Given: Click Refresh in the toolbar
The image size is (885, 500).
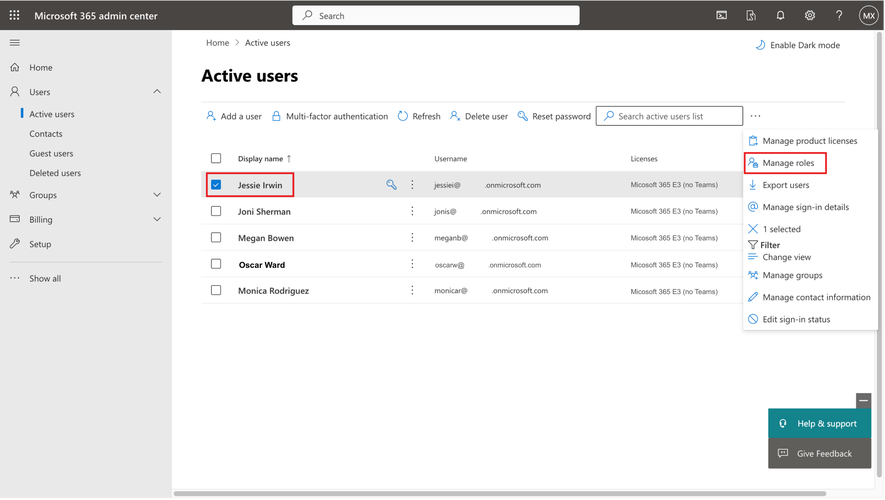Looking at the screenshot, I should coord(419,116).
